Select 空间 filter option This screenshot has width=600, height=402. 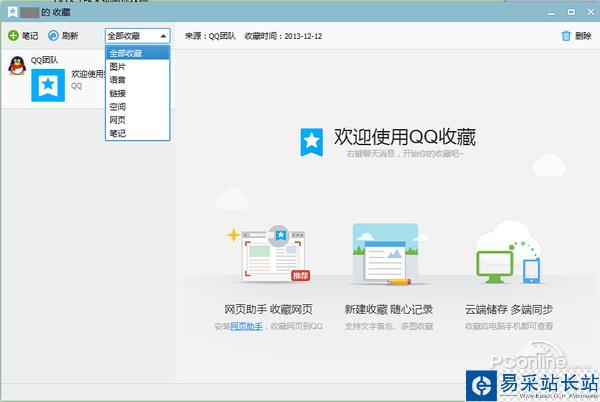[x=137, y=106]
